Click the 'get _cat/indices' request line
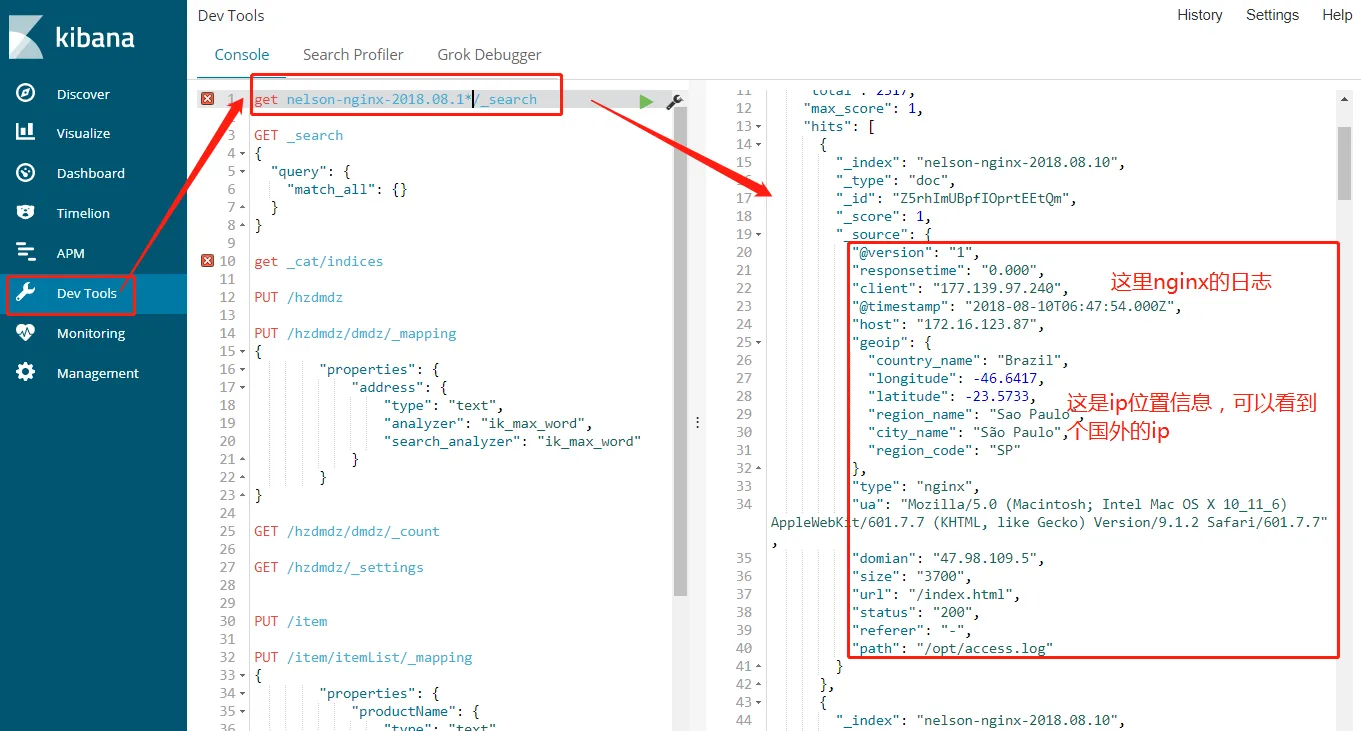This screenshot has height=731, width=1361. (318, 261)
